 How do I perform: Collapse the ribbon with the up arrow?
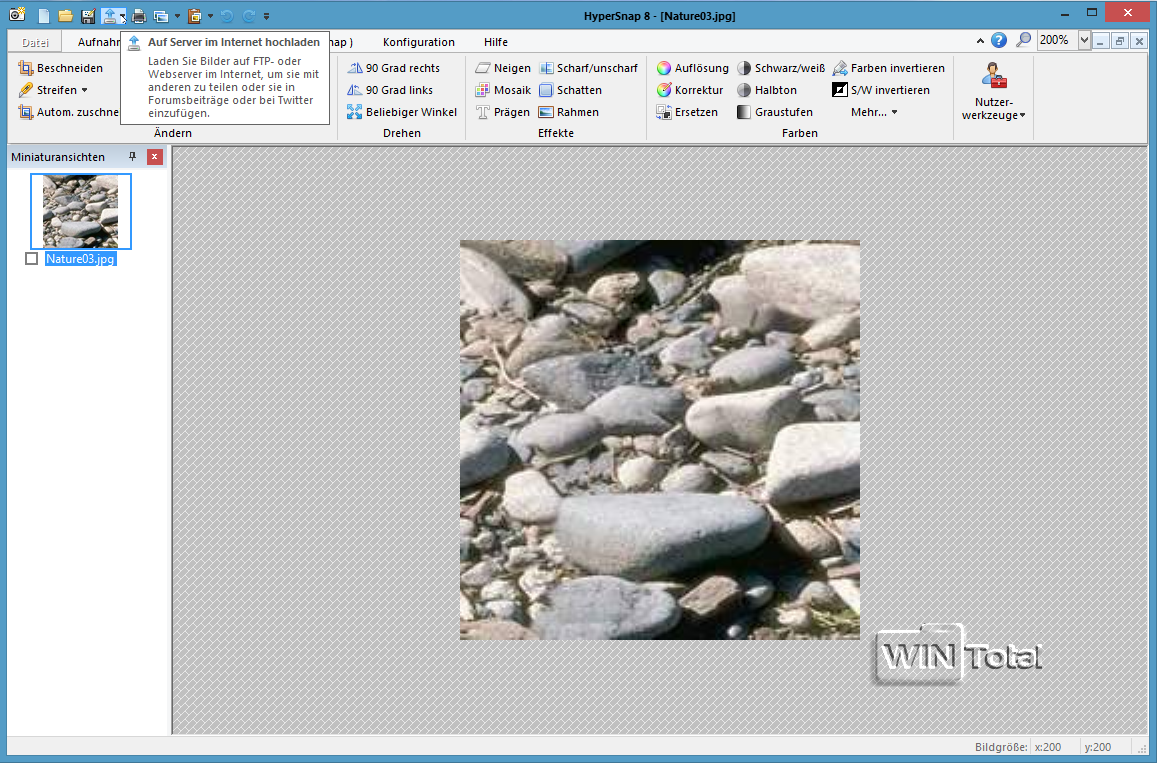point(978,41)
